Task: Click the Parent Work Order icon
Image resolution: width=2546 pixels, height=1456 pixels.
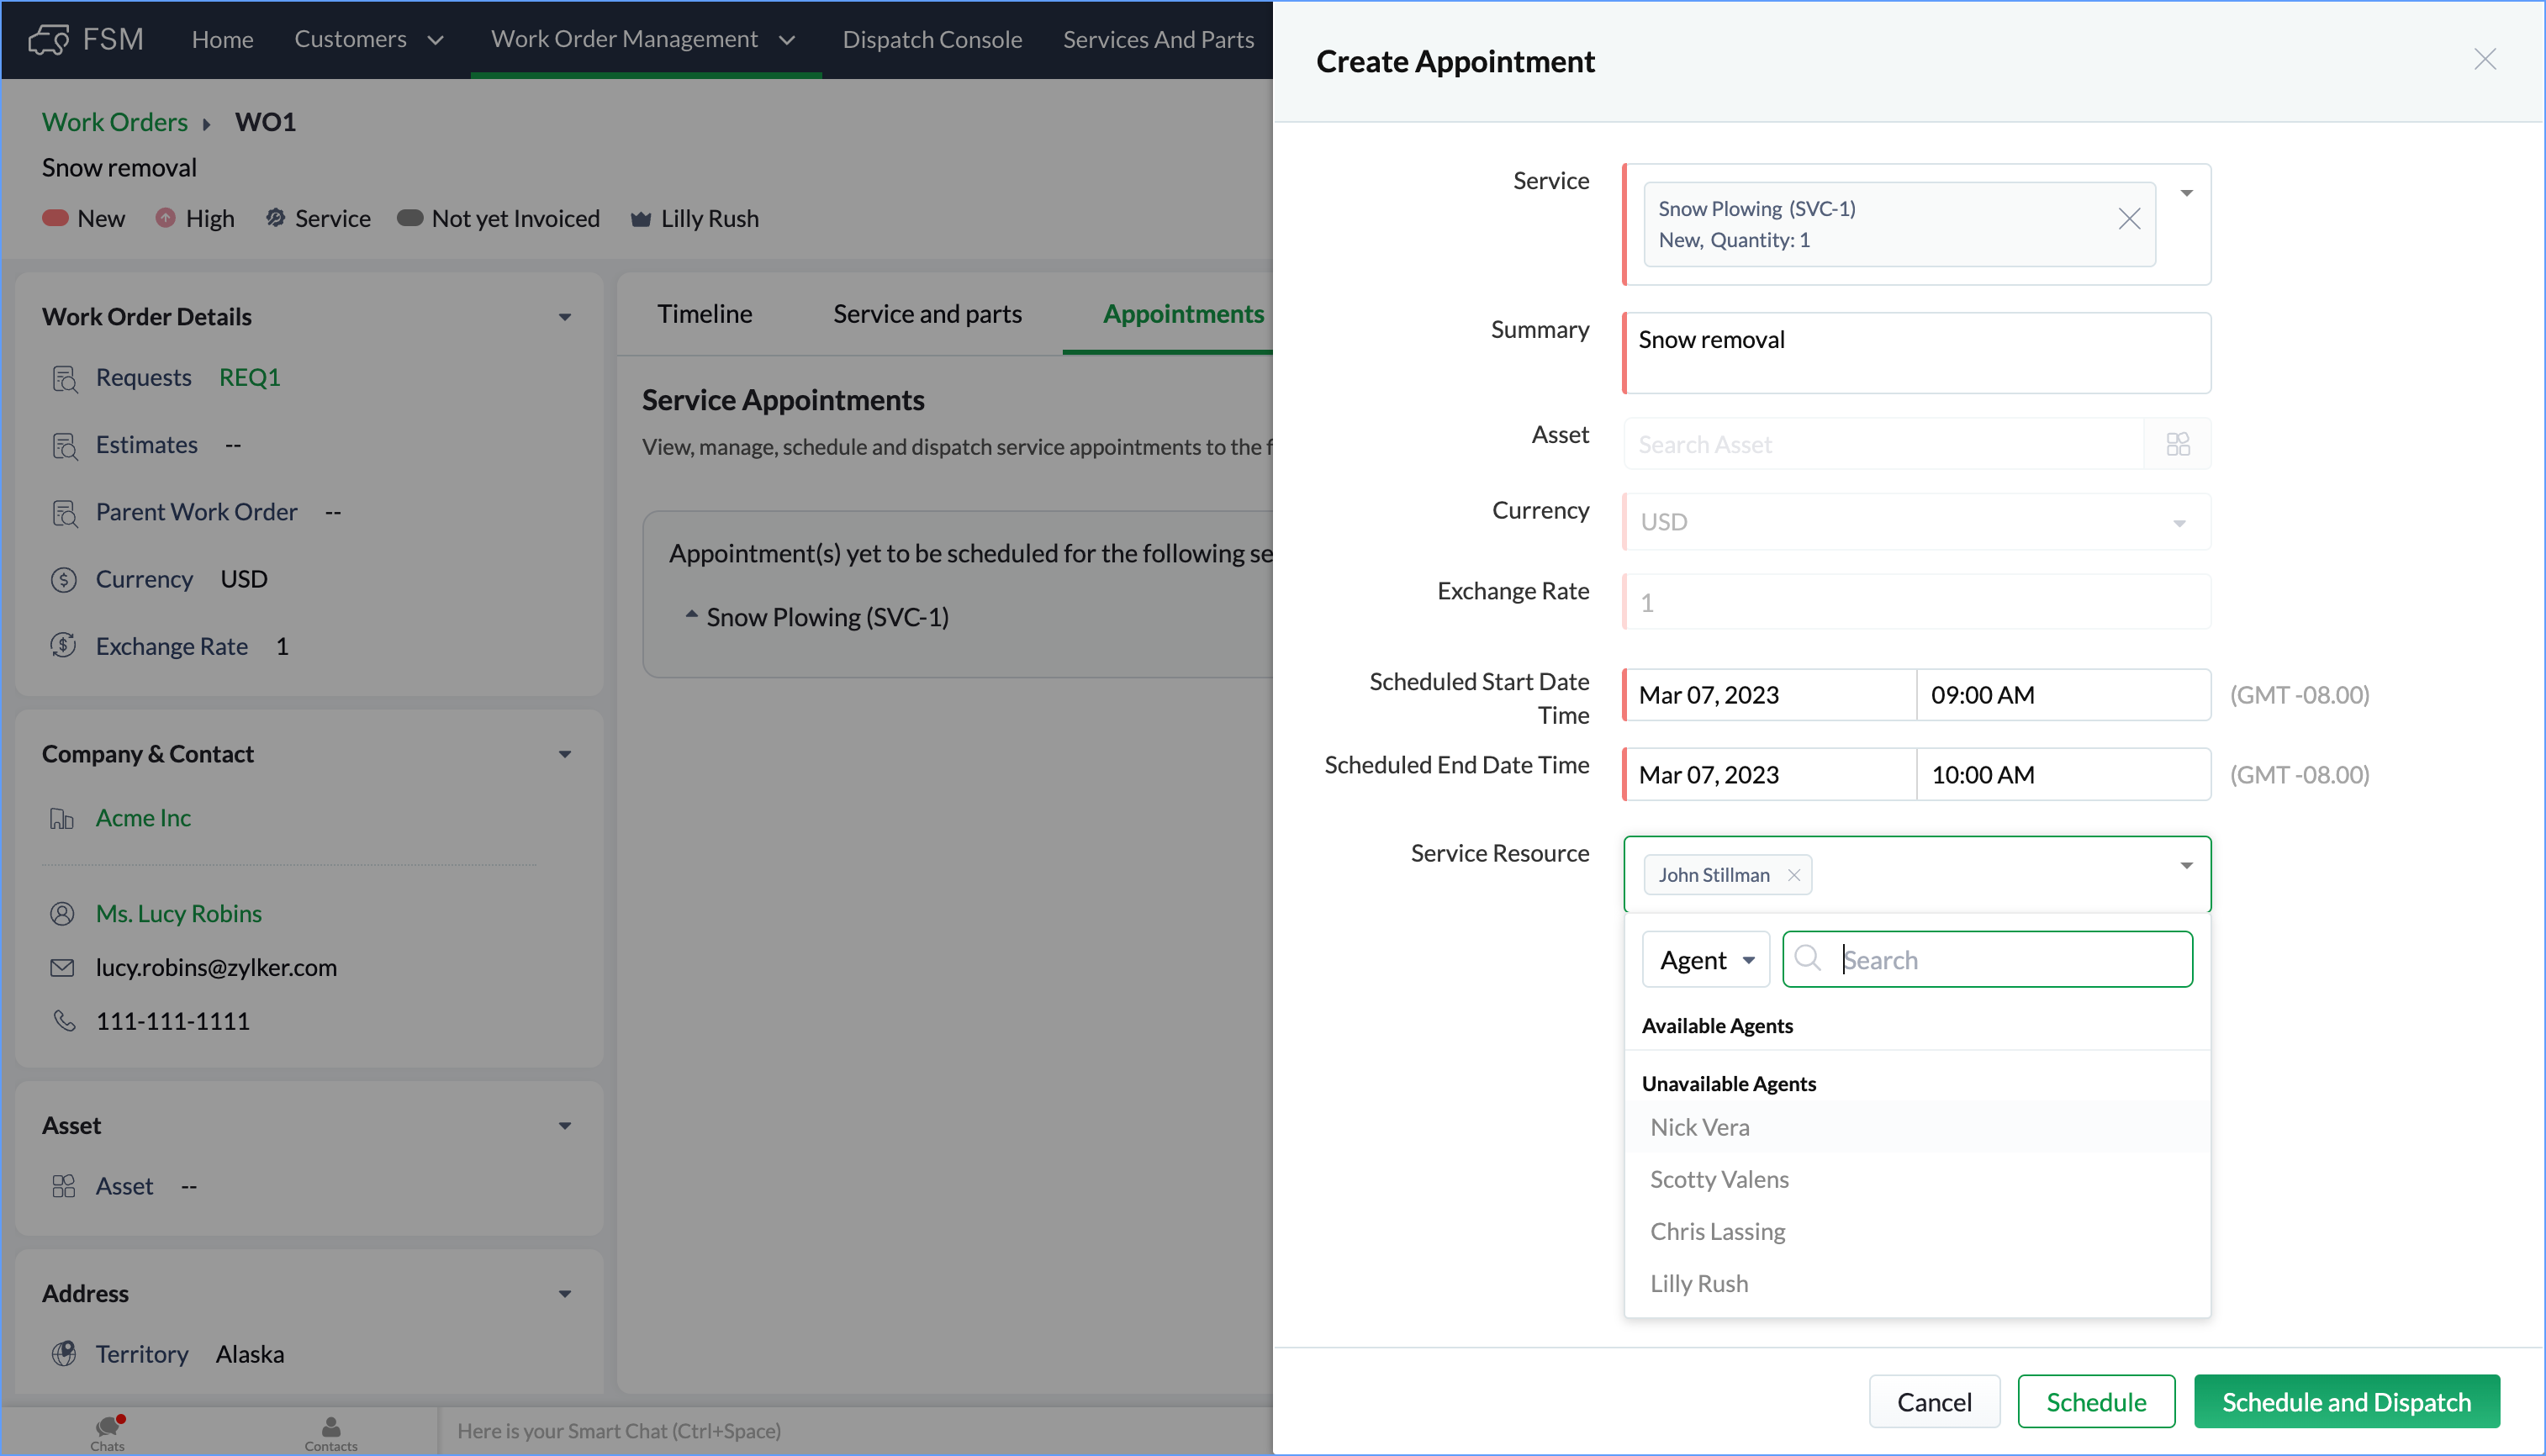Action: 64,512
